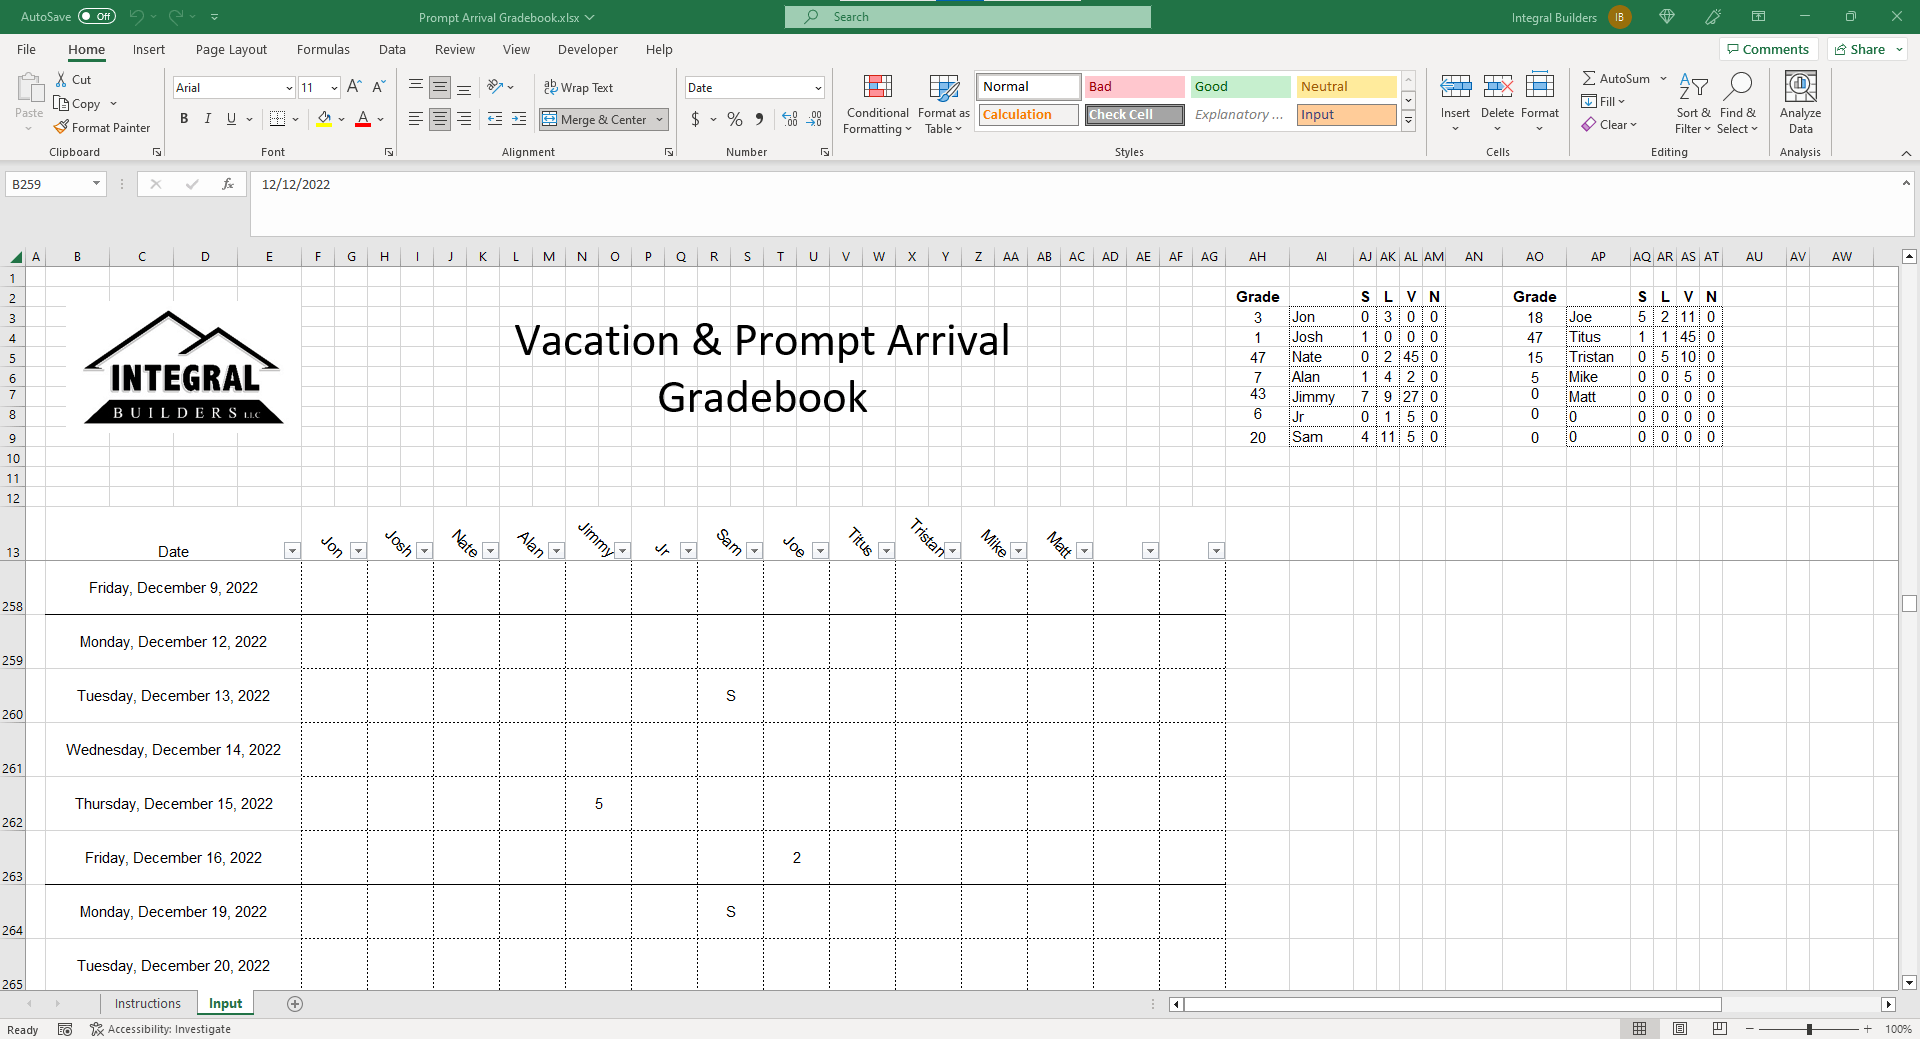The height and width of the screenshot is (1039, 1920).
Task: Open the Number Format dropdown showing Date
Action: [818, 88]
